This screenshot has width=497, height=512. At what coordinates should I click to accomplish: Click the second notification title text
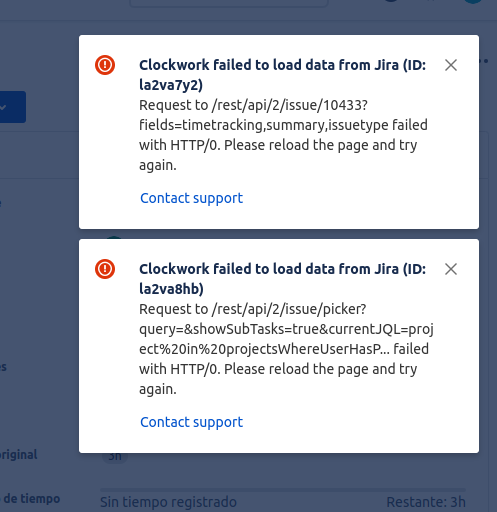(x=282, y=279)
